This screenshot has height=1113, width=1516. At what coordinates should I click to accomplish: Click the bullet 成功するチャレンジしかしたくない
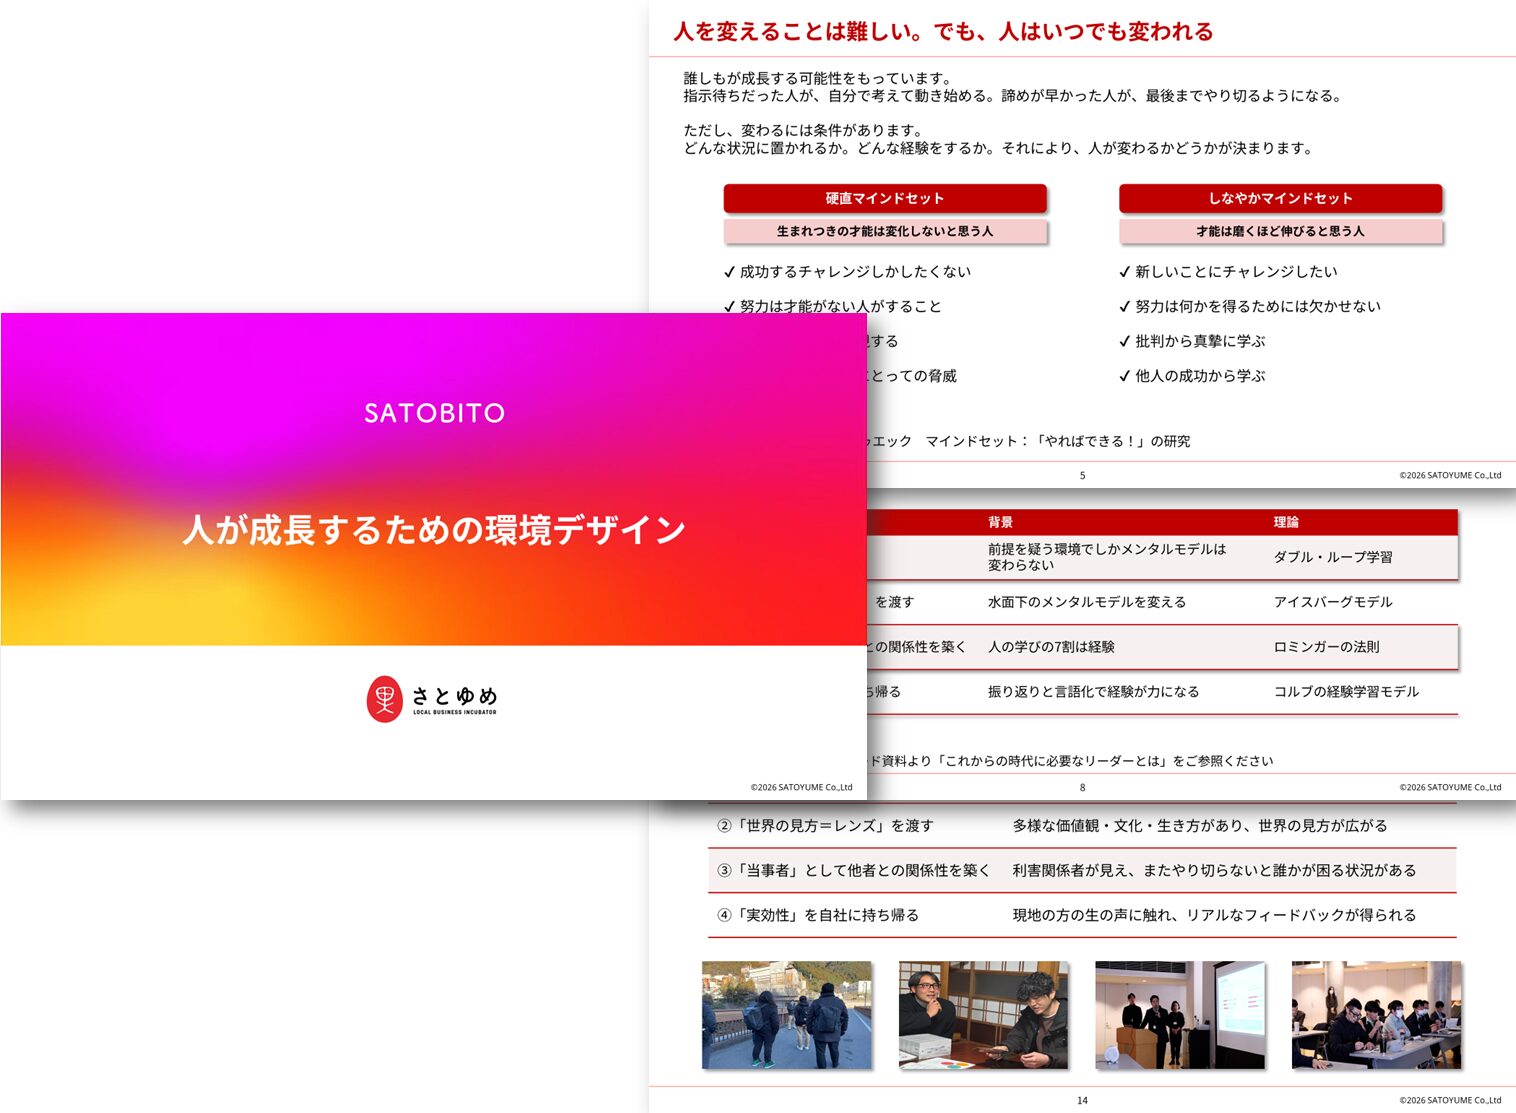[x=847, y=271]
